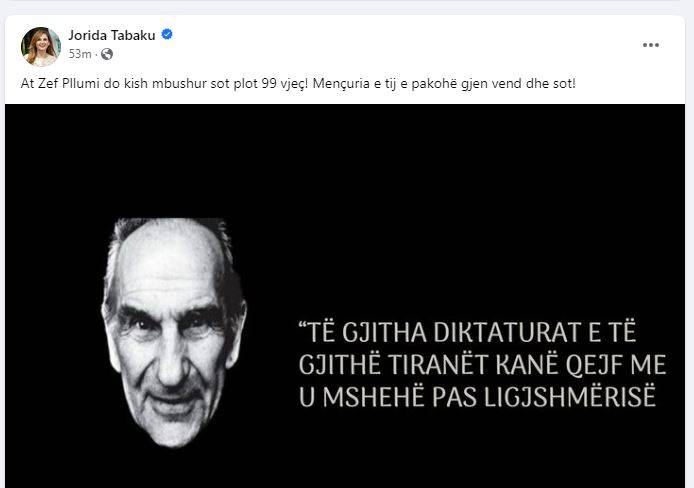Click the opening quotation mark in the image
The image size is (694, 488).
pos(302,327)
